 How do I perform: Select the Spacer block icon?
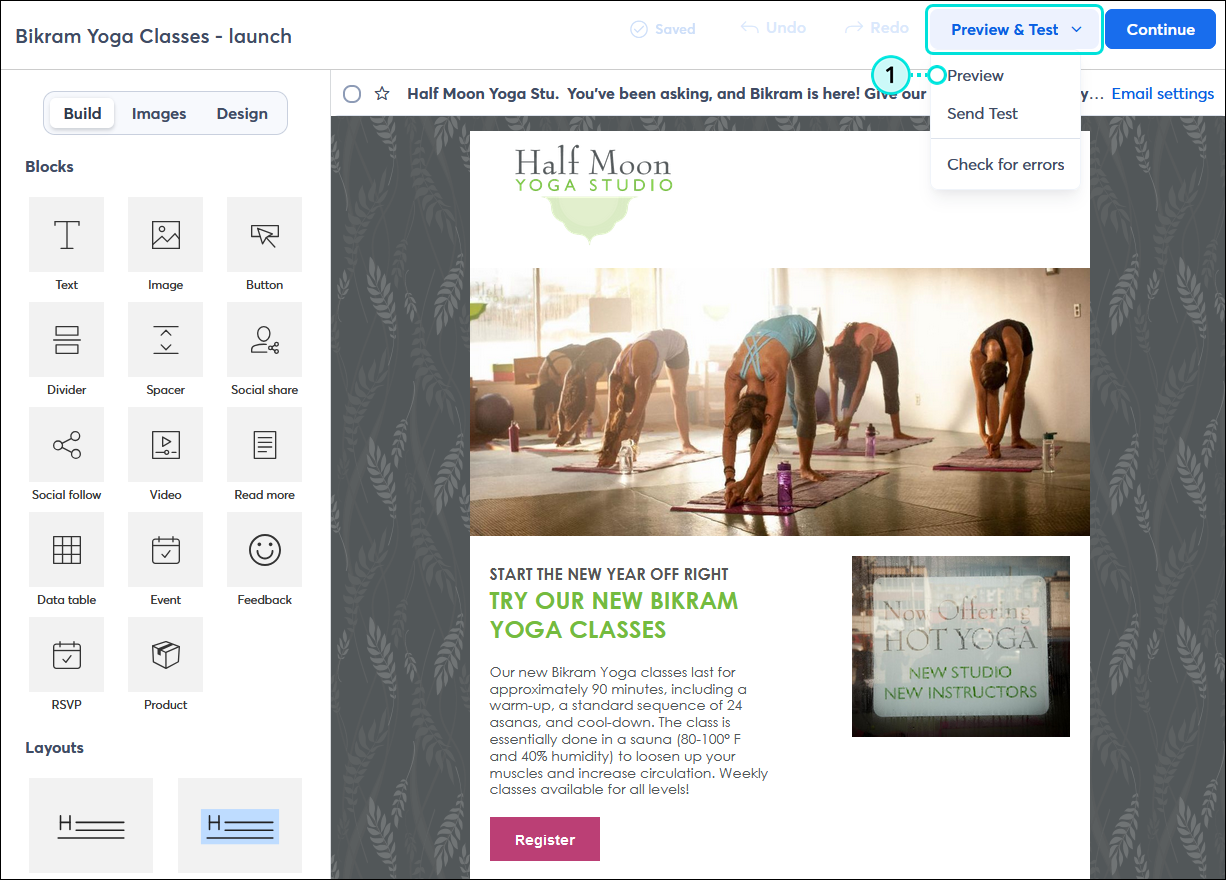(165, 340)
